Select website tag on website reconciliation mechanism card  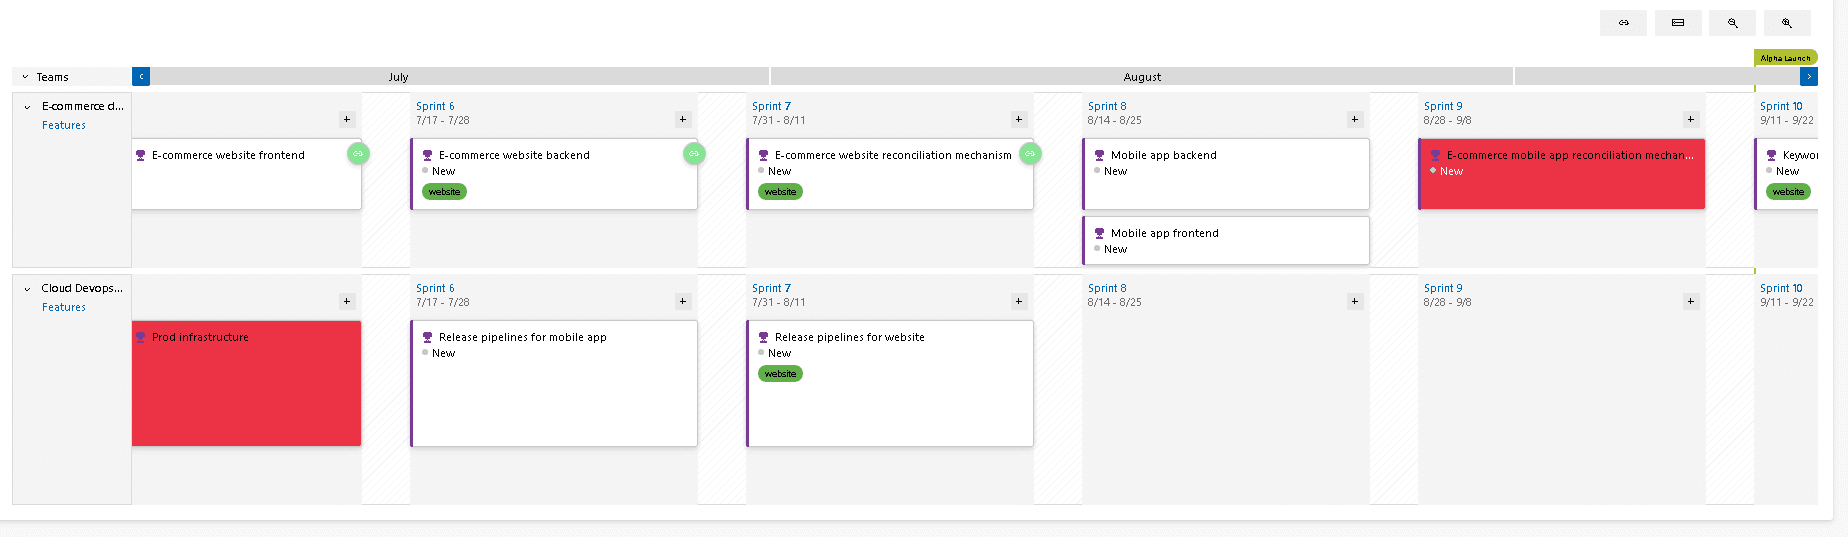click(781, 192)
